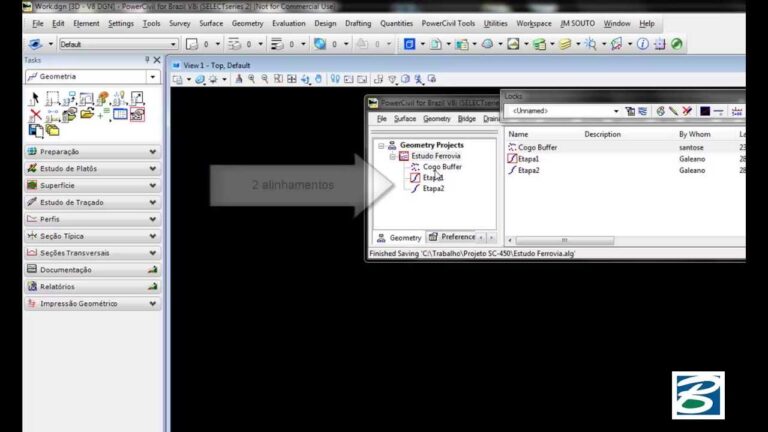Image resolution: width=768 pixels, height=432 pixels.
Task: Sort by the Name column header
Action: (x=518, y=134)
